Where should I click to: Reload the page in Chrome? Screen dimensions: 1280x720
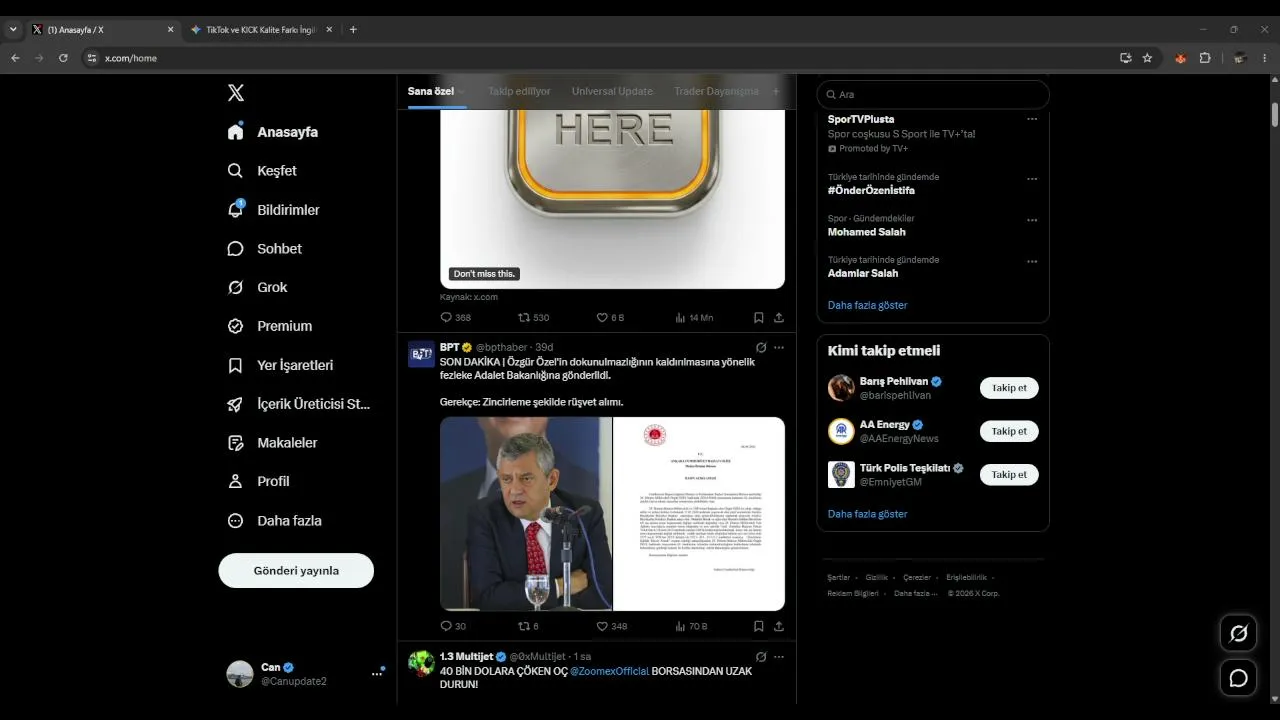point(63,58)
